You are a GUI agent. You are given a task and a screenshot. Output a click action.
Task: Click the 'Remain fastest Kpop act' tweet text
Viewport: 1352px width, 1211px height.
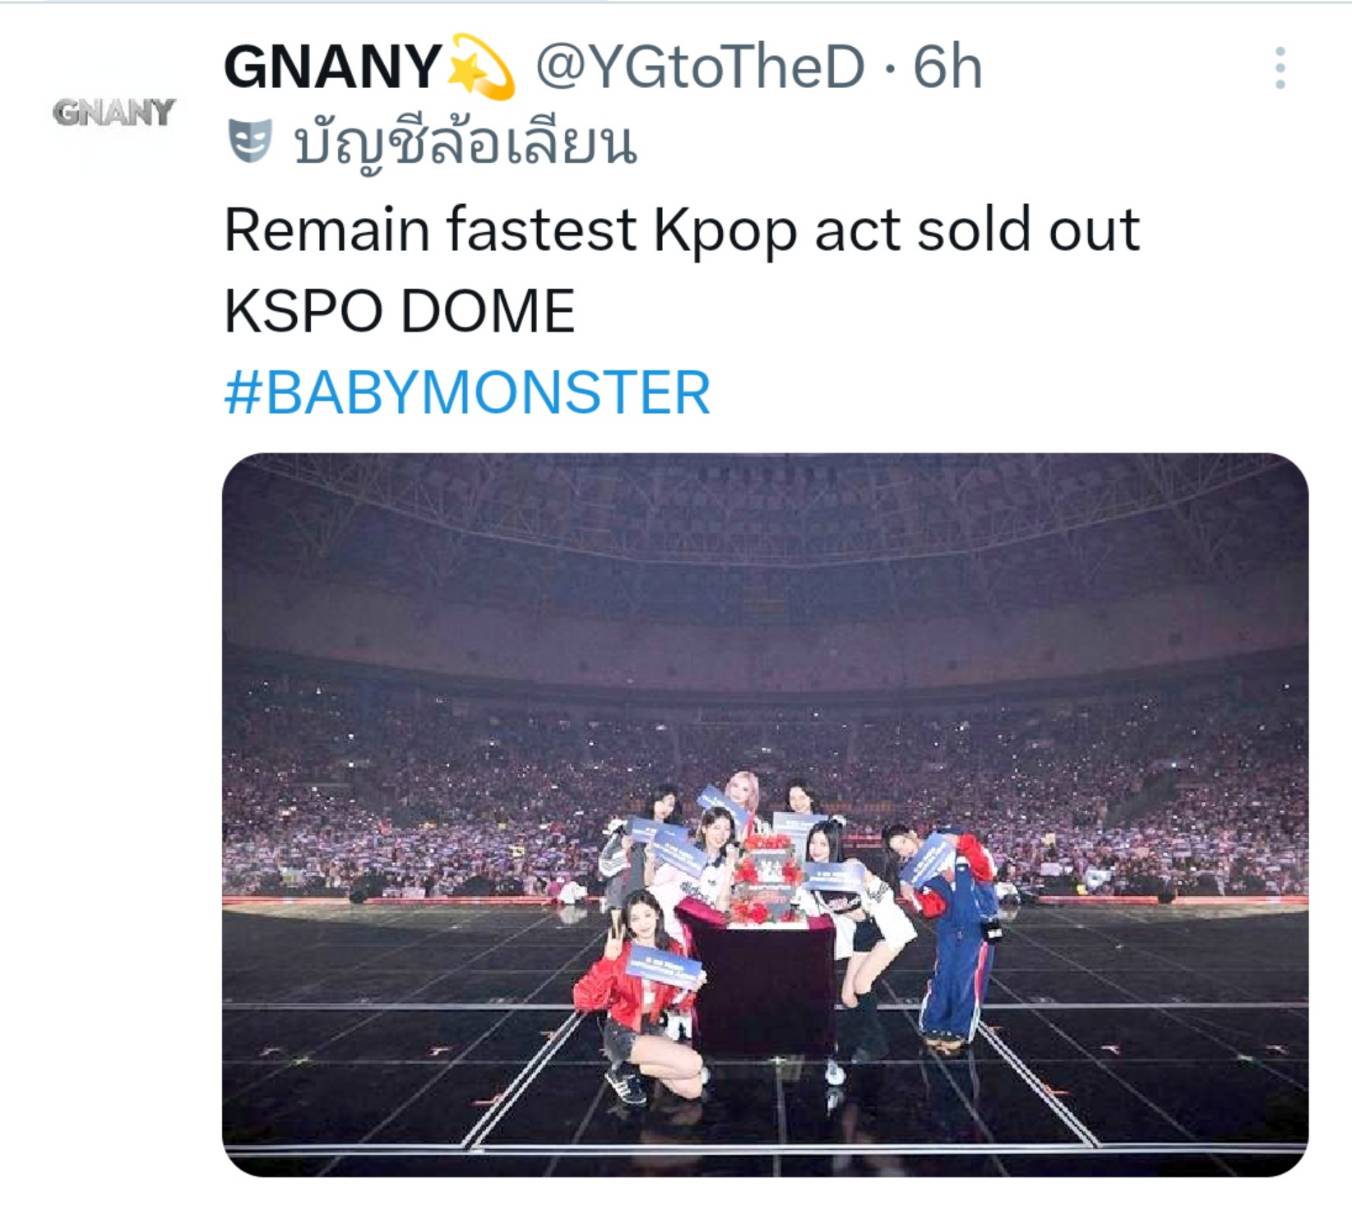(x=680, y=230)
